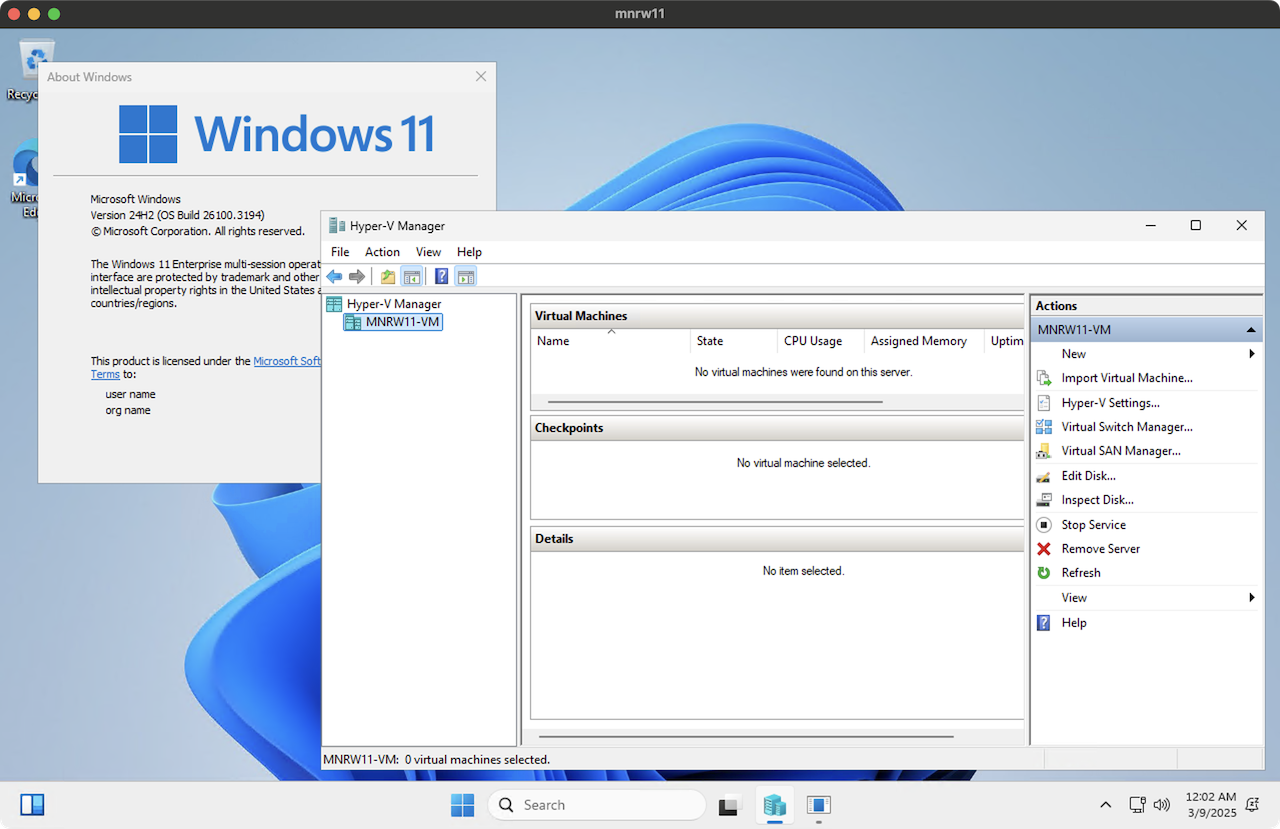Click the Virtual Switch Manager icon
The height and width of the screenshot is (829, 1280).
[x=1044, y=427]
